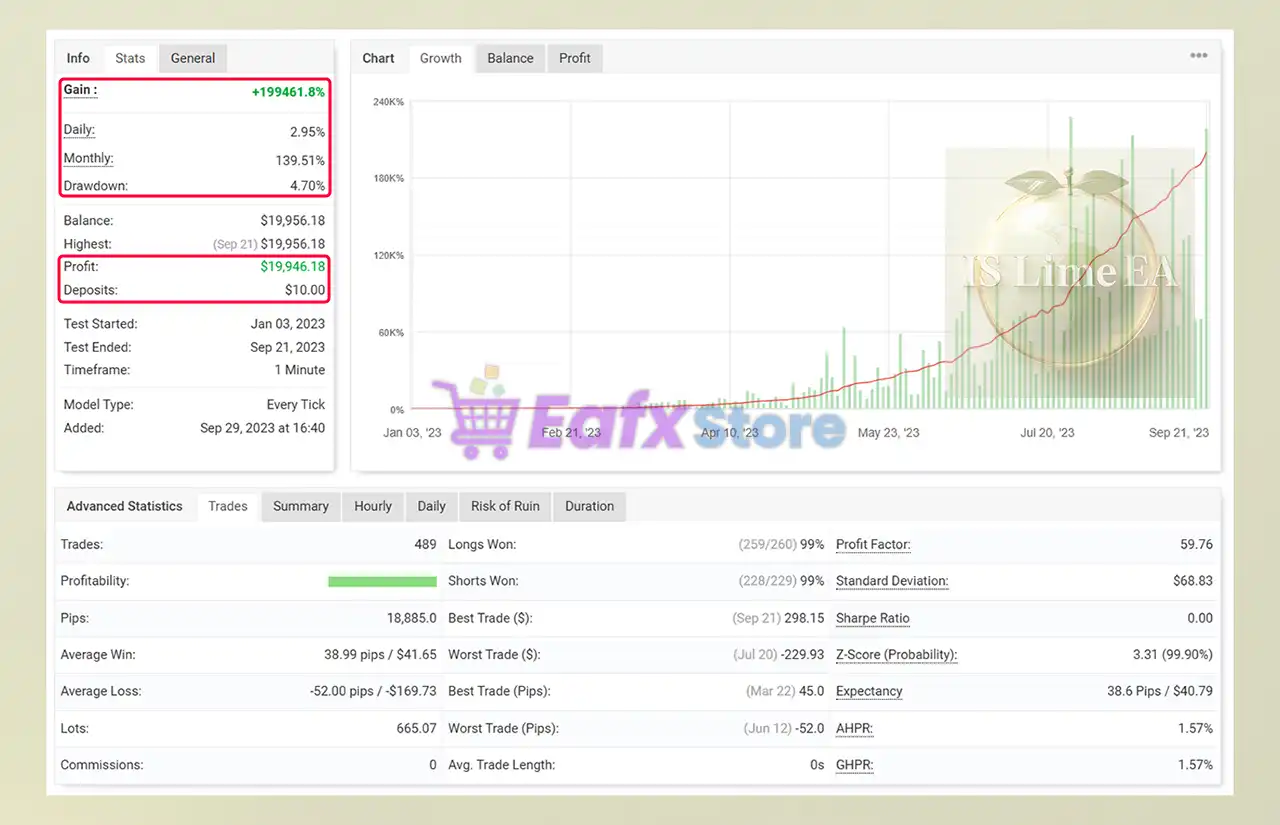
Task: Click the Sharpe Ratio label
Action: (x=873, y=618)
